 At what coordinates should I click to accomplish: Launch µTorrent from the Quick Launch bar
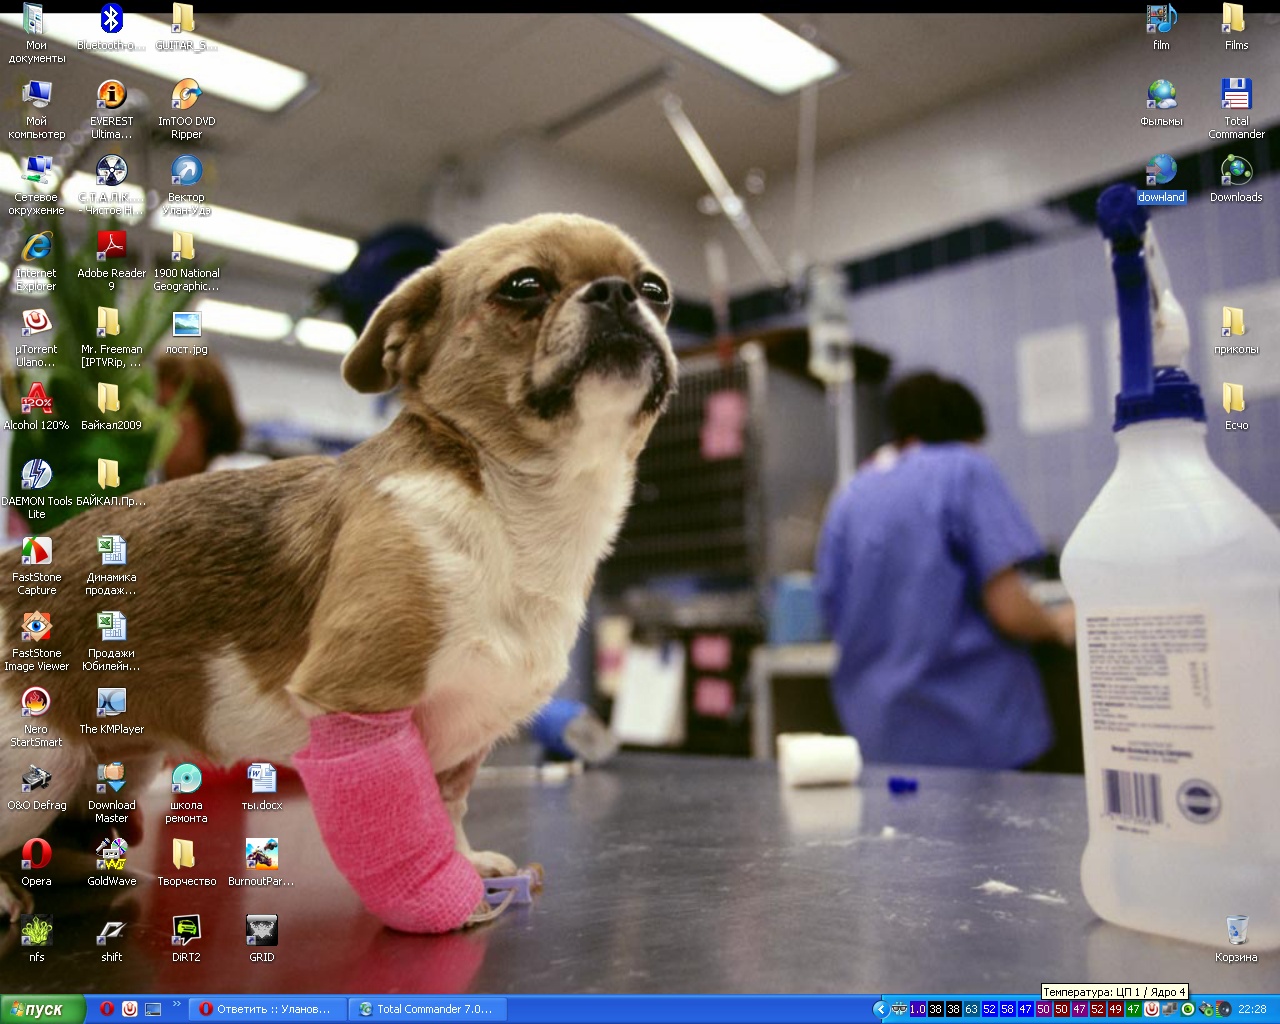(x=130, y=1009)
